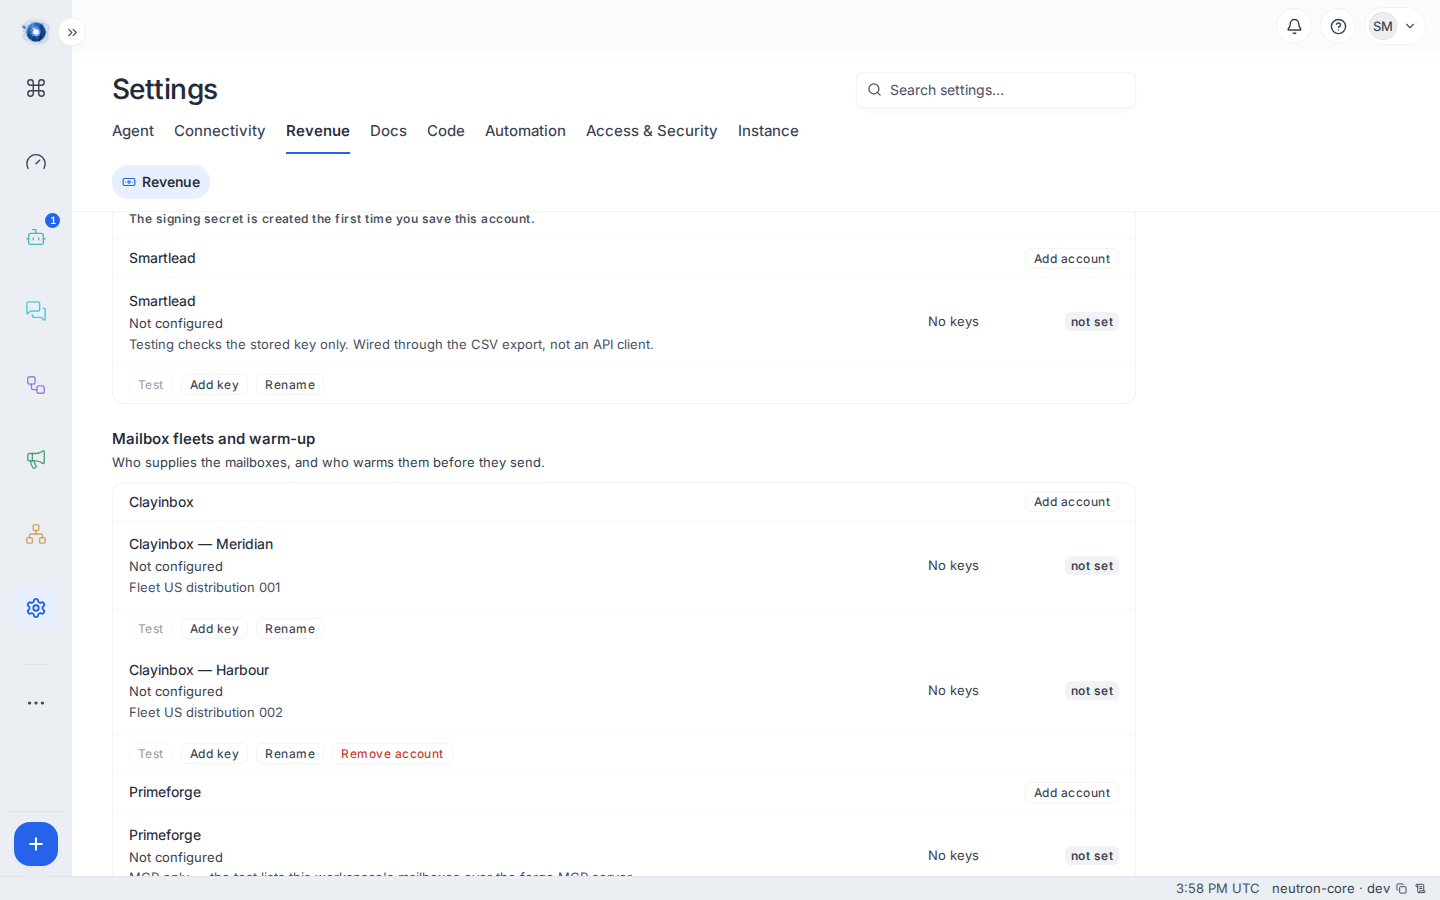Click the Primeforge 'not set' badge
The height and width of the screenshot is (900, 1440).
(x=1092, y=856)
